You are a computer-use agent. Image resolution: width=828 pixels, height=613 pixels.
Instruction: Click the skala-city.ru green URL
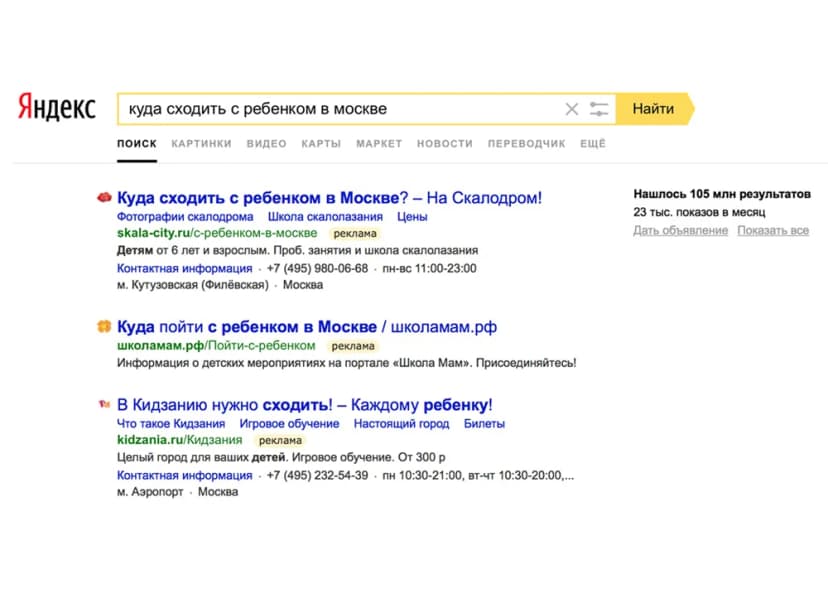coord(217,233)
